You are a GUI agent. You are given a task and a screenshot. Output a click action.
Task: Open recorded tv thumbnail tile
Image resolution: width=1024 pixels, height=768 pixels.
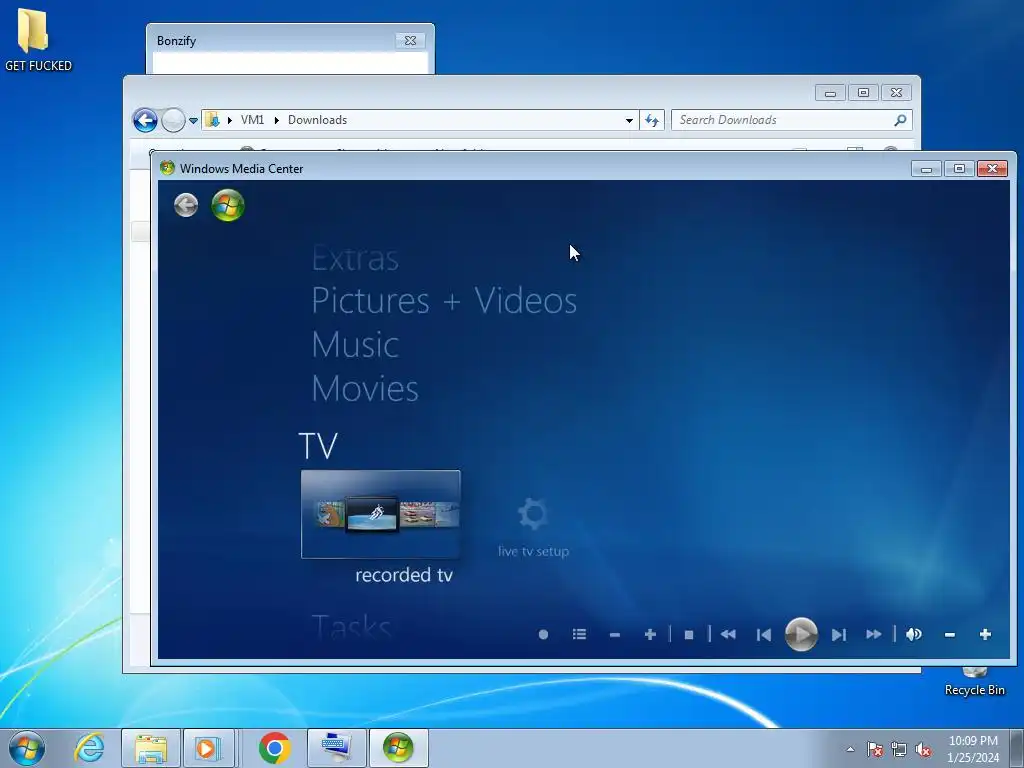pyautogui.click(x=381, y=514)
